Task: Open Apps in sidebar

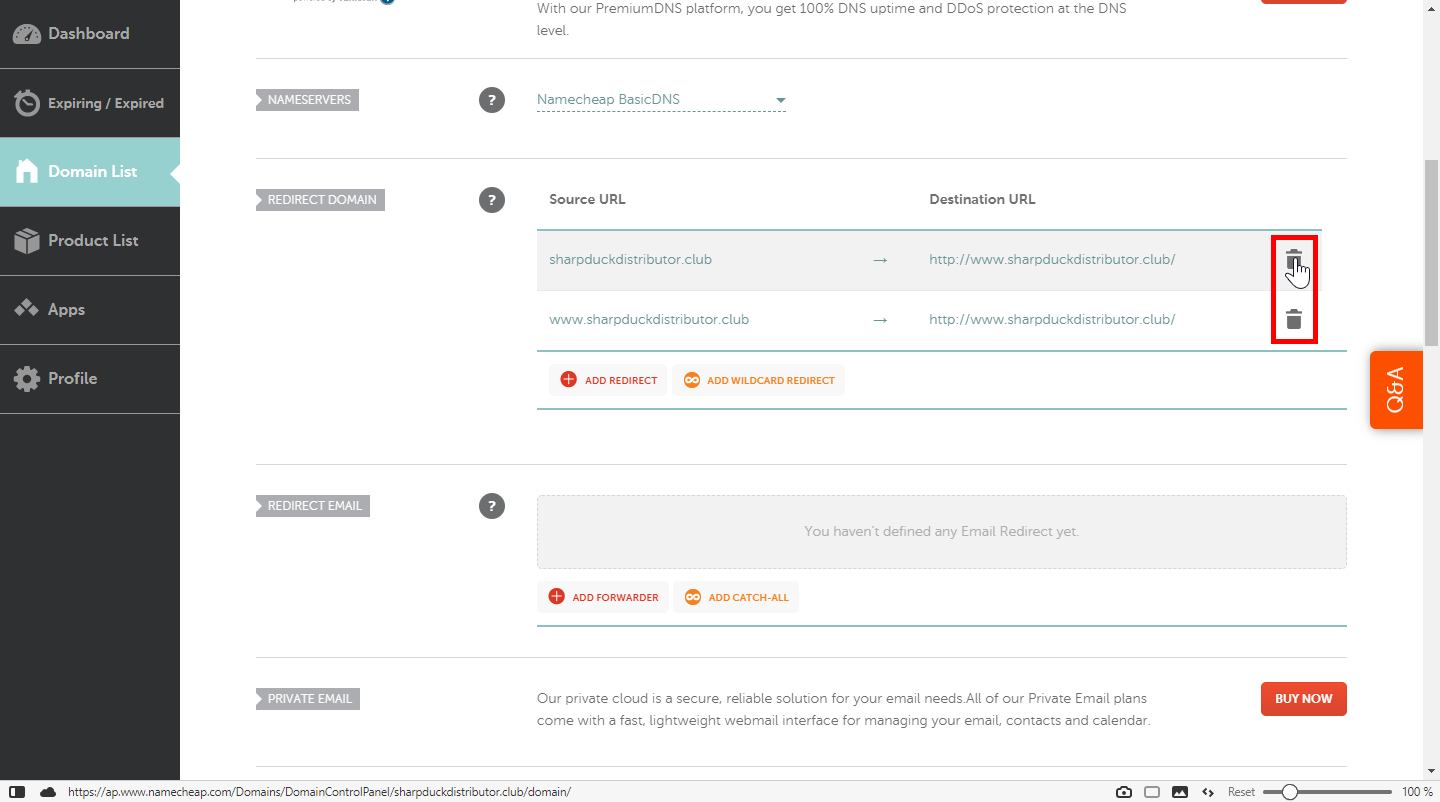Action: (x=90, y=310)
